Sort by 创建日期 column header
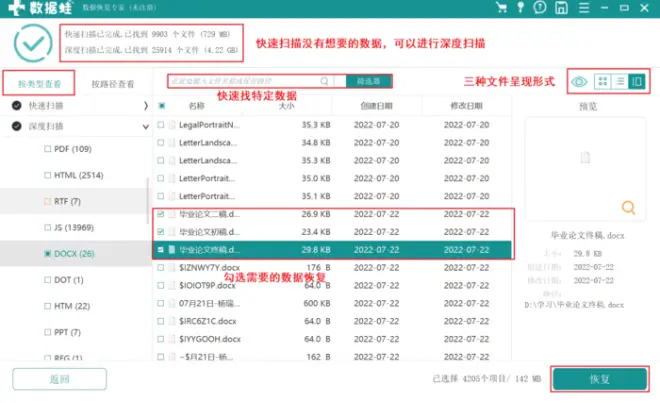Screen dimensions: 660x403 pos(377,106)
